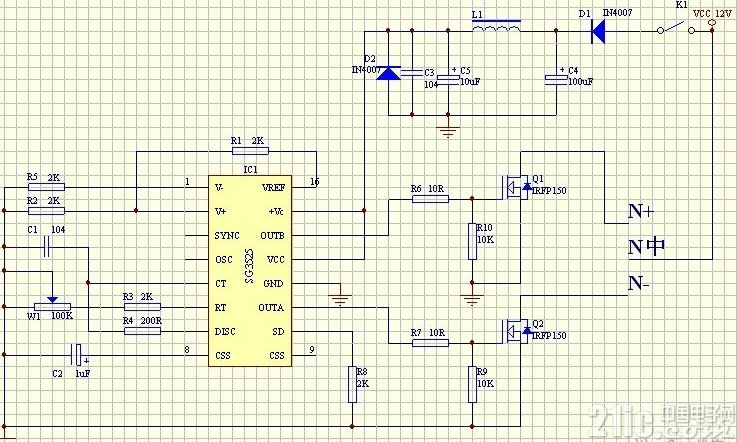Click the OUTA pin label

(x=271, y=308)
